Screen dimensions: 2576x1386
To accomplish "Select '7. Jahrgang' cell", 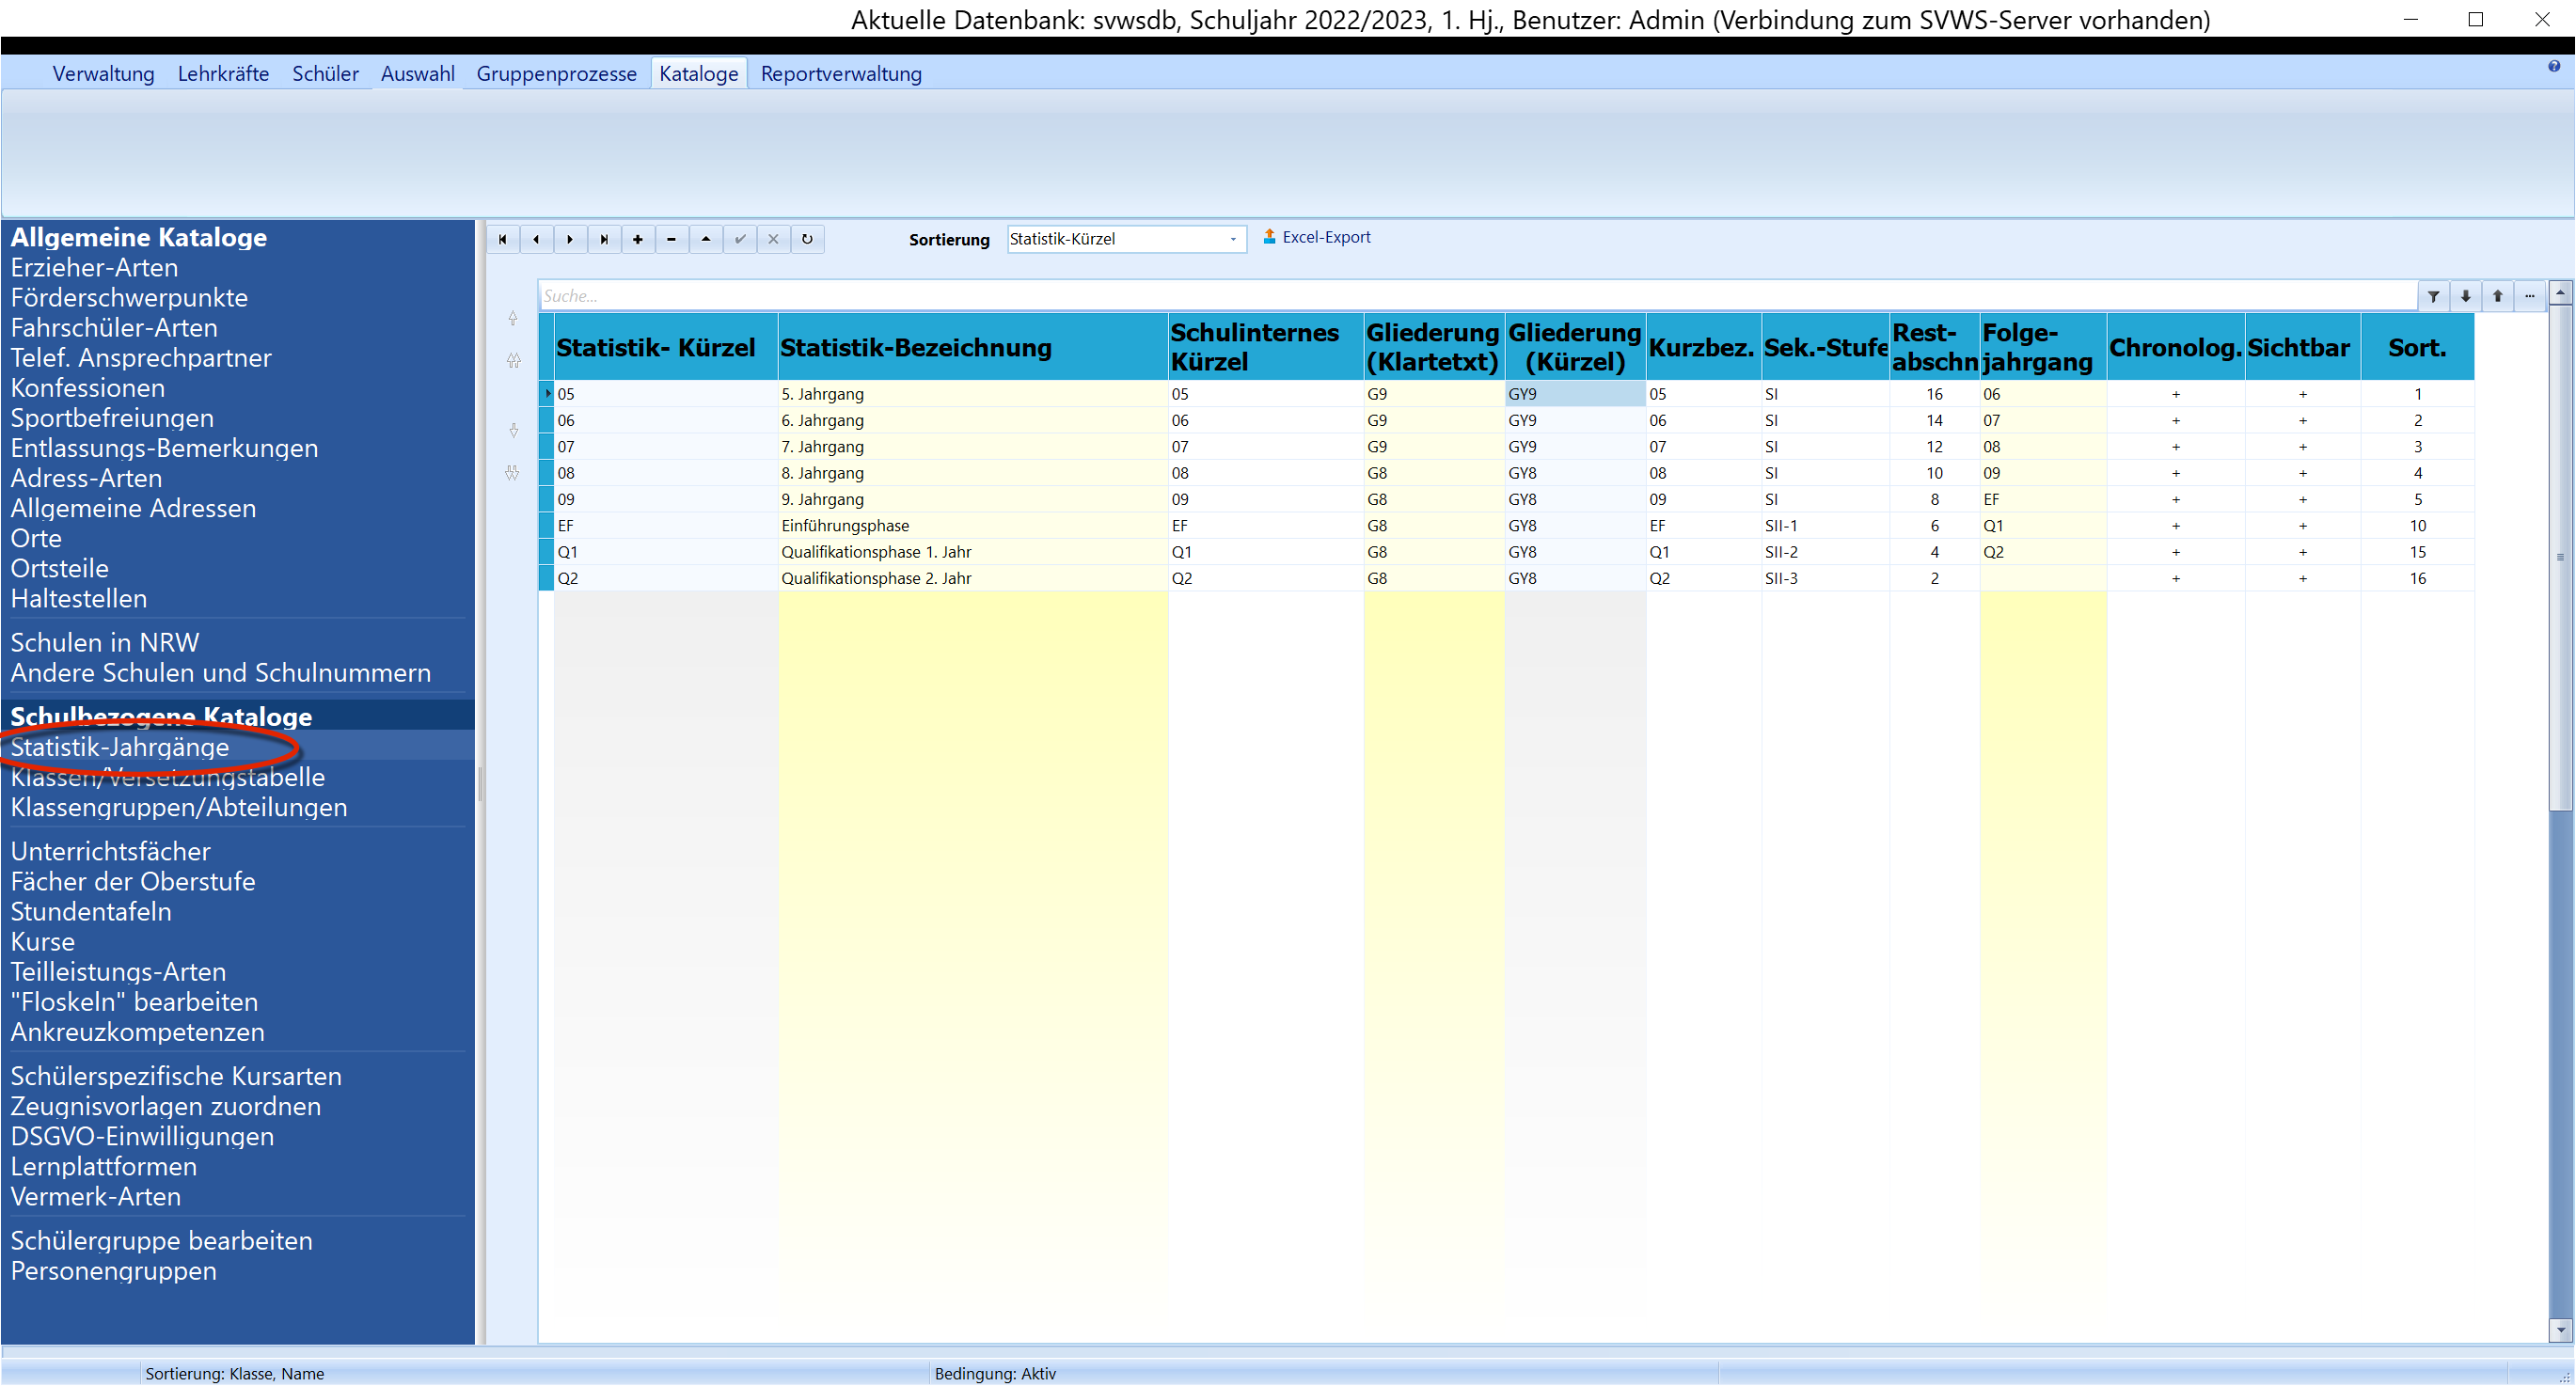I will coord(972,447).
